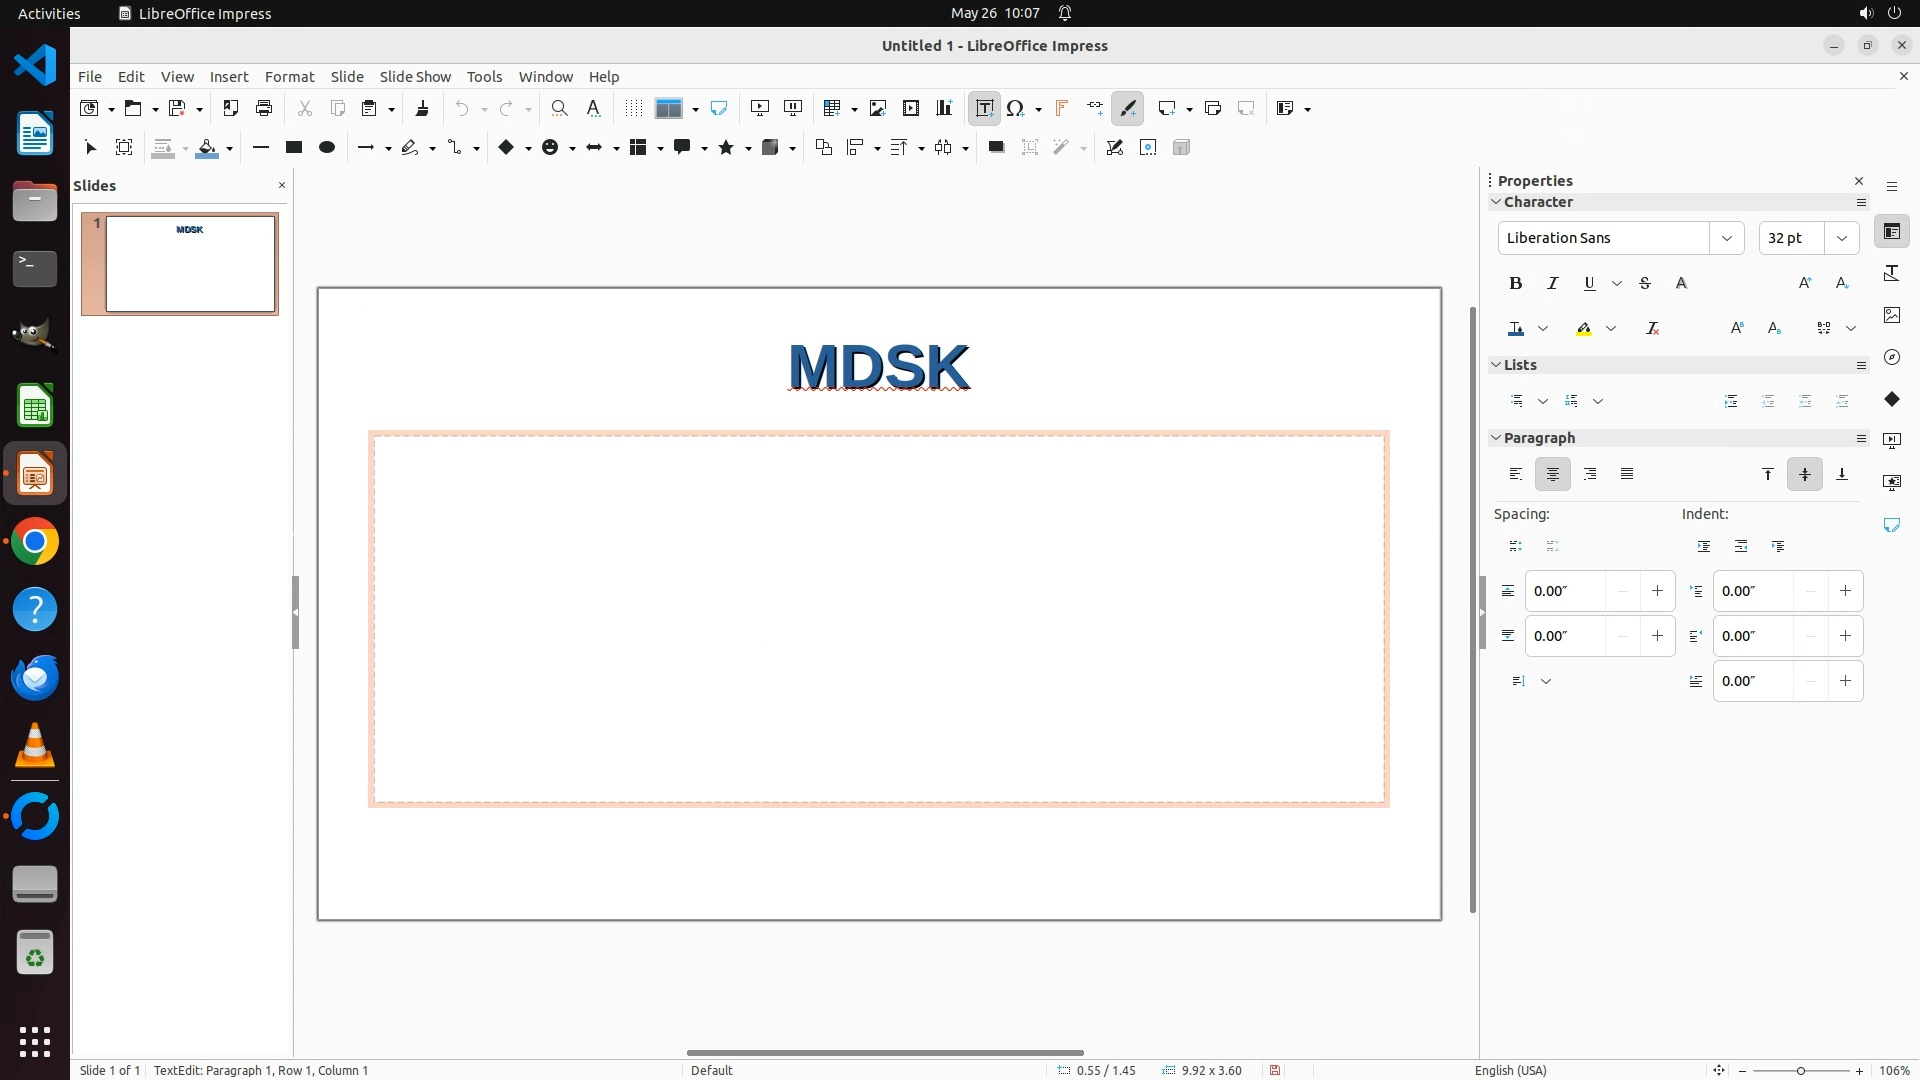The width and height of the screenshot is (1920, 1080).
Task: Enable Align Right paragraph alignment
Action: point(1590,474)
